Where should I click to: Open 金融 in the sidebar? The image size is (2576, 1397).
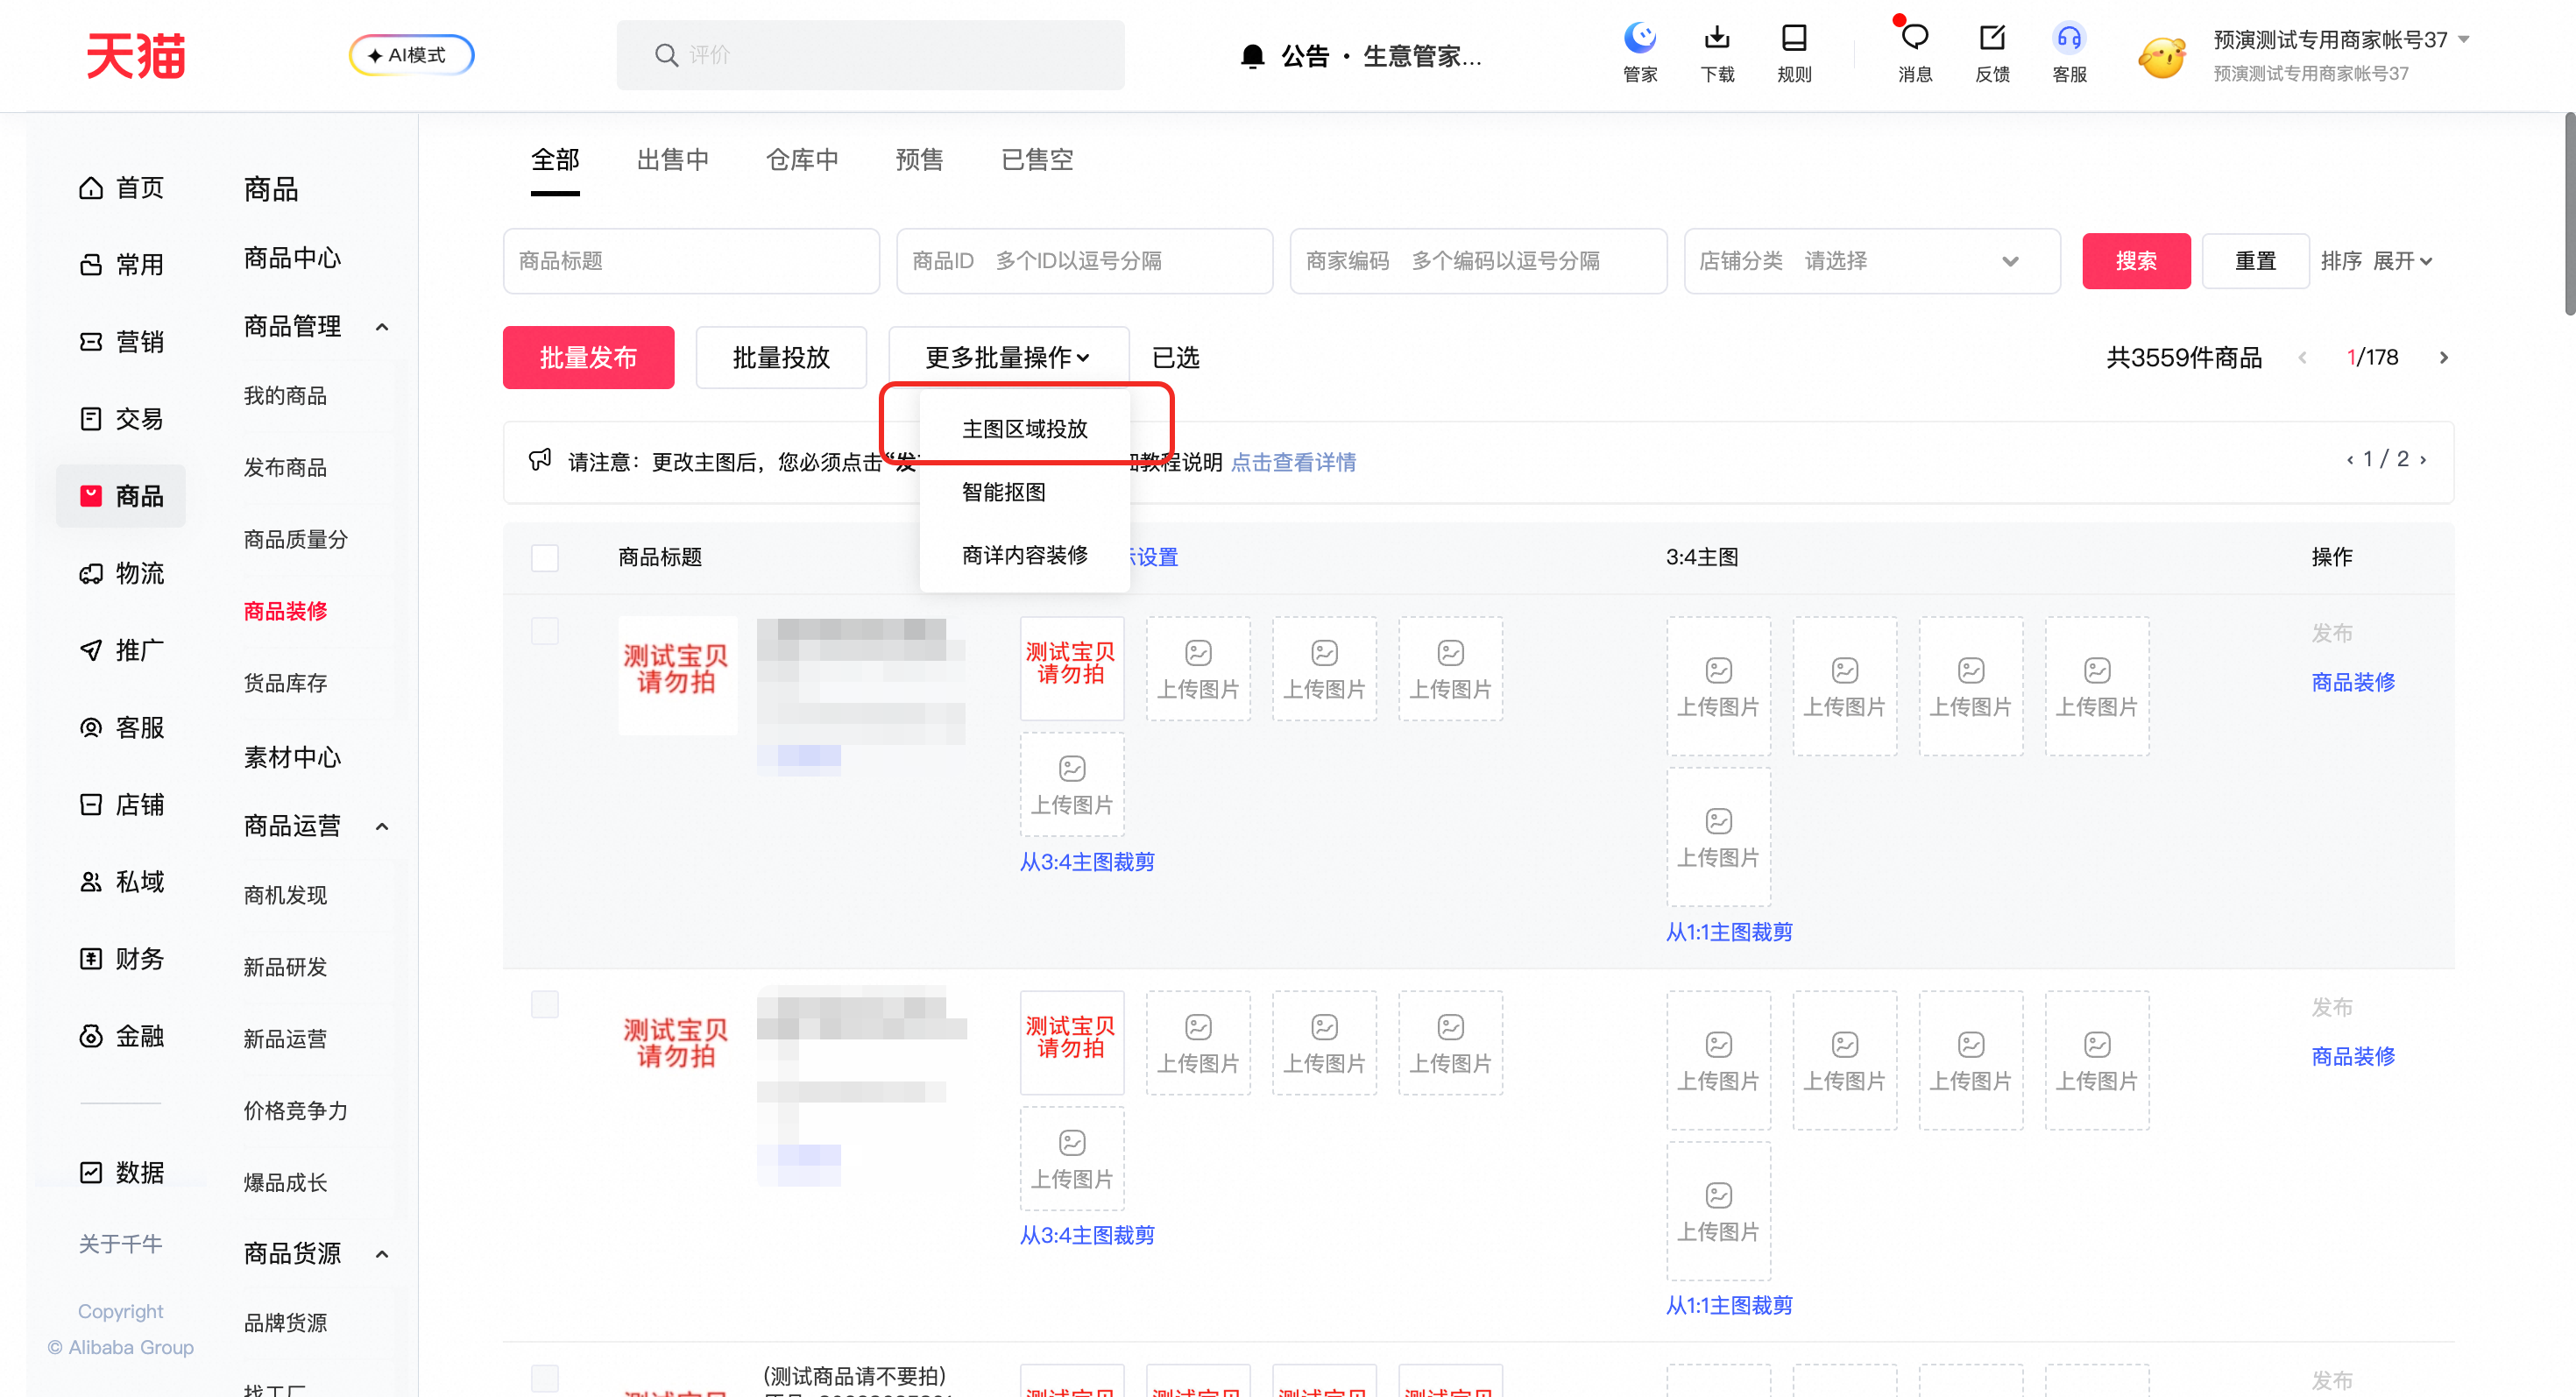click(121, 1036)
